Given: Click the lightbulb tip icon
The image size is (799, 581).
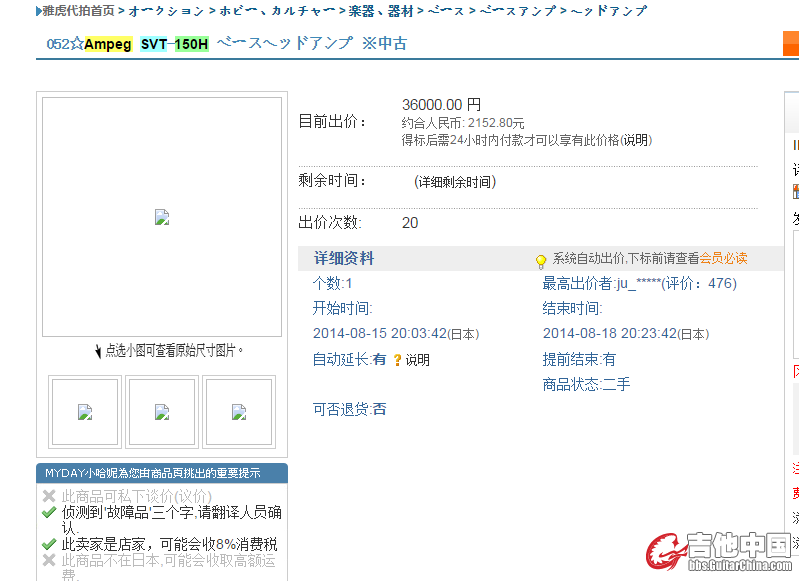Looking at the screenshot, I should tap(541, 261).
